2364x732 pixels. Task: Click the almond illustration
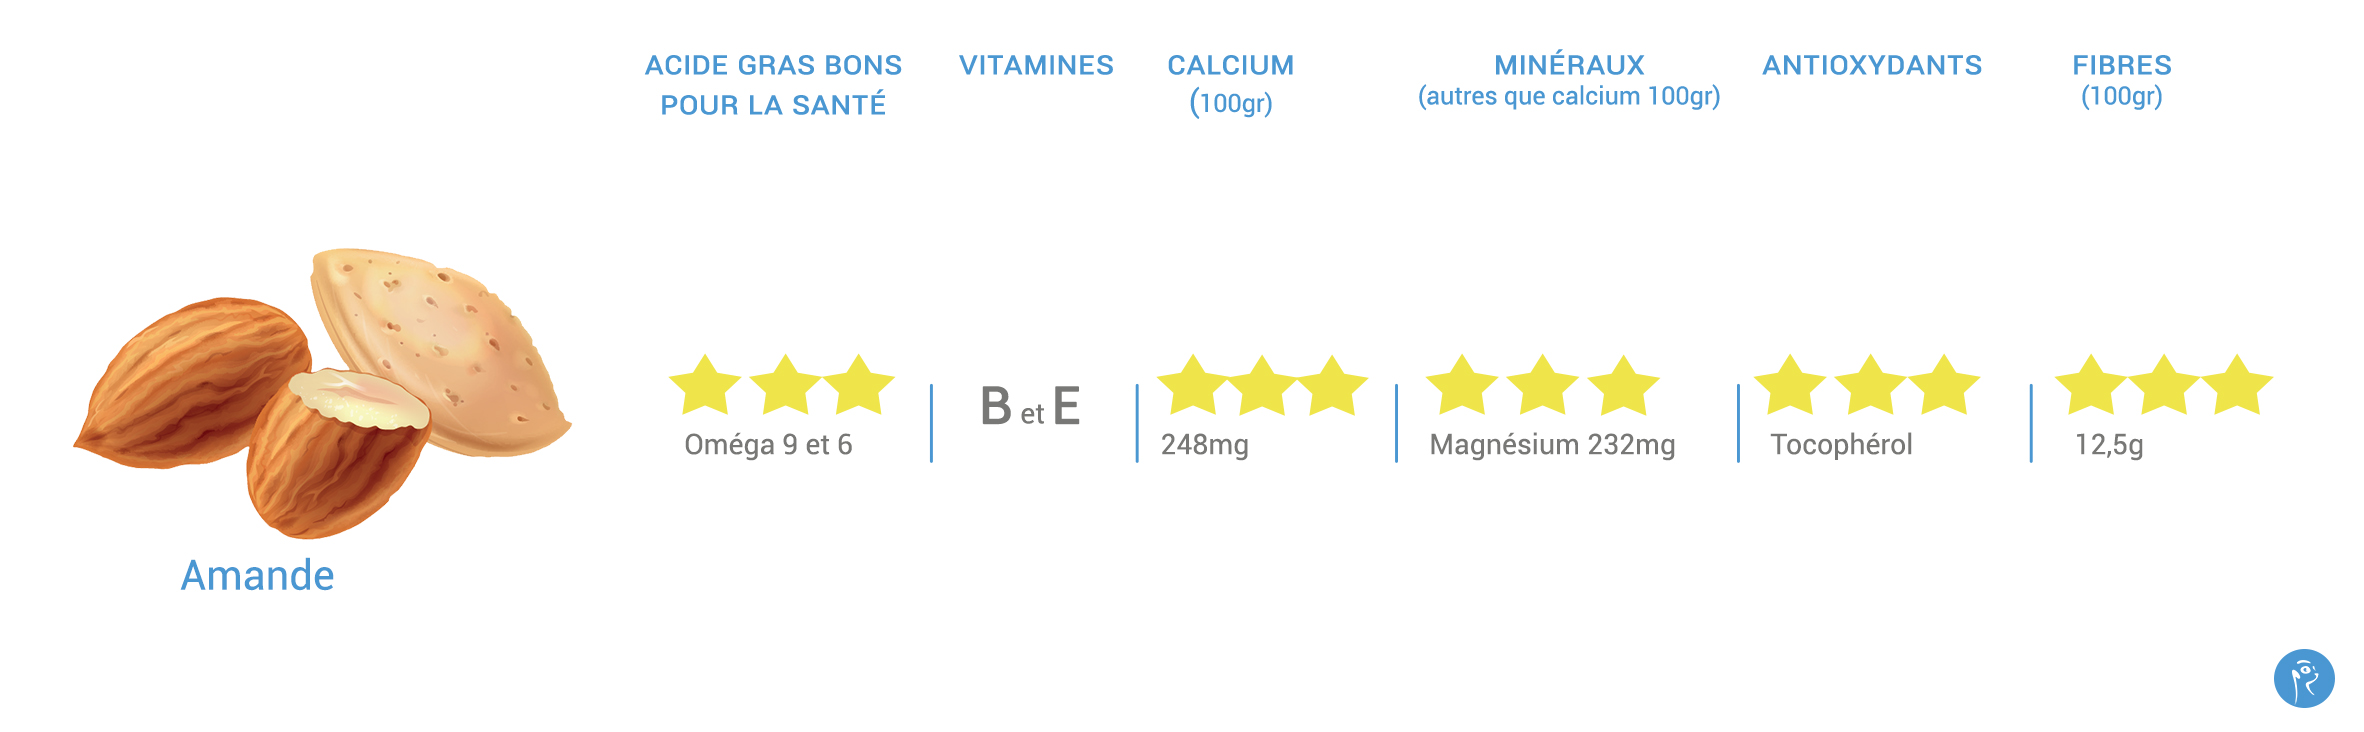pyautogui.click(x=322, y=392)
